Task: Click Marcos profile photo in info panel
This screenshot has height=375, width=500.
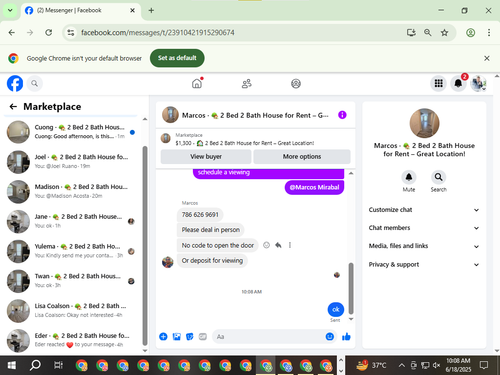Action: pyautogui.click(x=424, y=123)
